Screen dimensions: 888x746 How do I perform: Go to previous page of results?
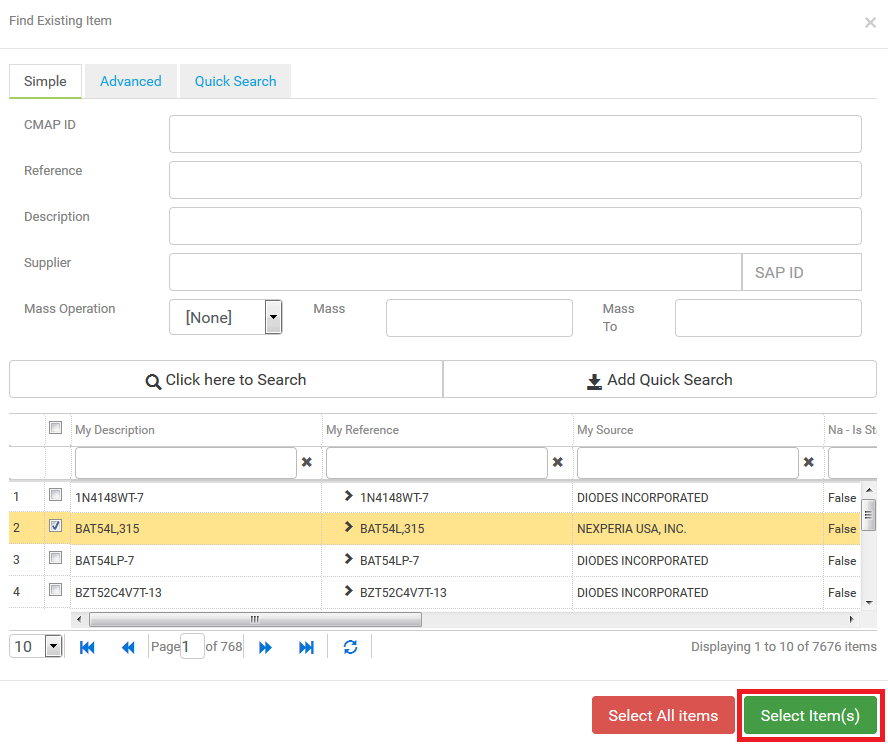pos(128,647)
